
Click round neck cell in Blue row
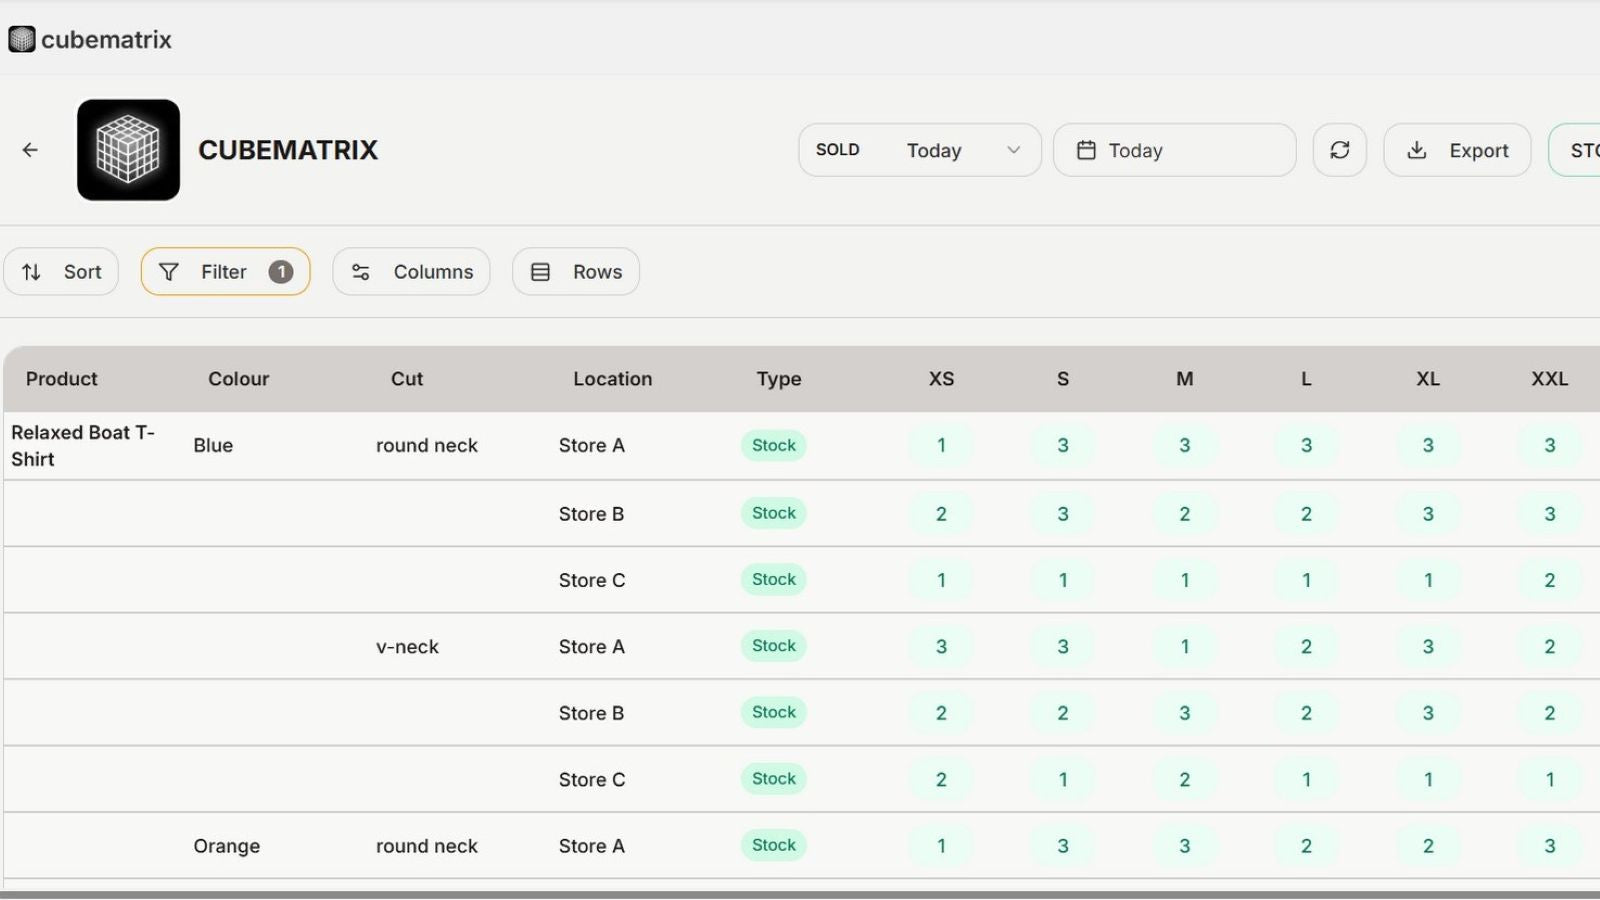(427, 446)
